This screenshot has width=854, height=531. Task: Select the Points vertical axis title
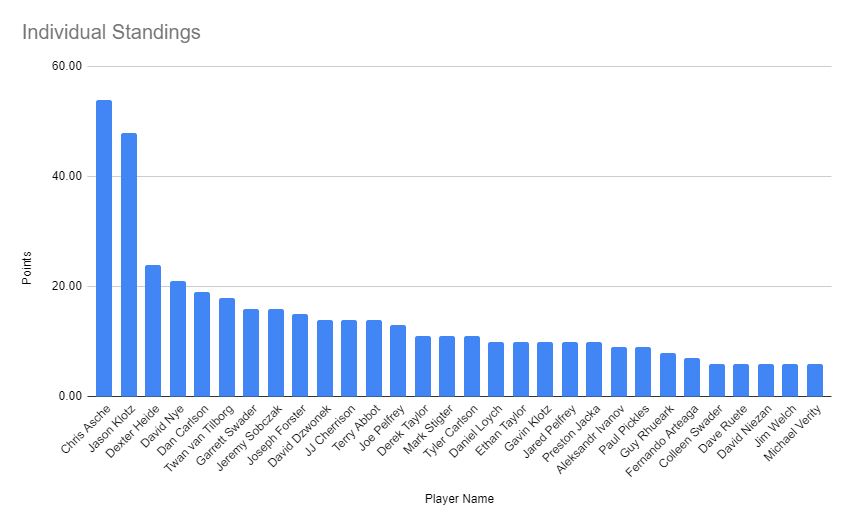tap(29, 270)
